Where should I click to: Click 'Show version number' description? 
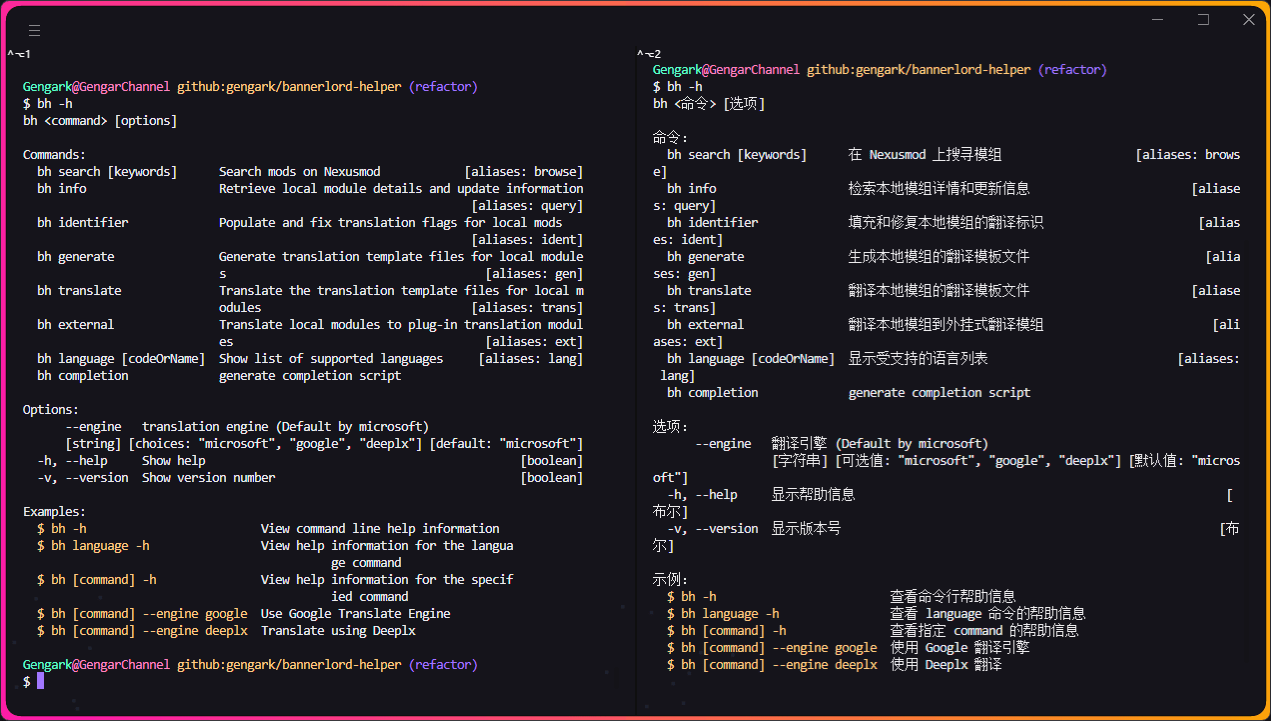(209, 478)
